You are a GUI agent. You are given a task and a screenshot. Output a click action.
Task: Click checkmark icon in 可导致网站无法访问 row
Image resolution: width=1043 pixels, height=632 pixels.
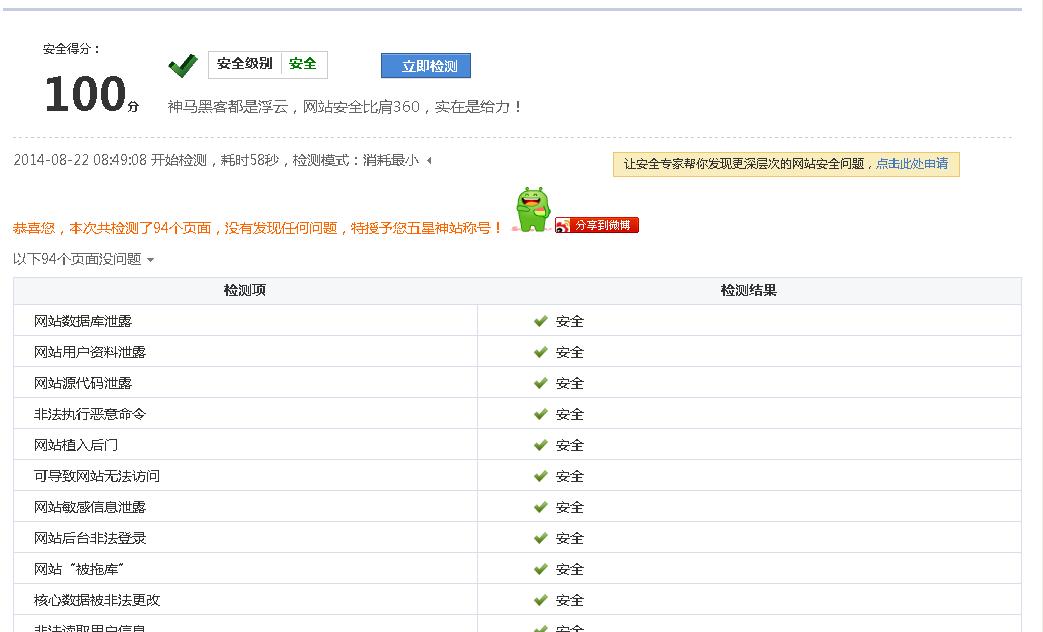pos(541,476)
